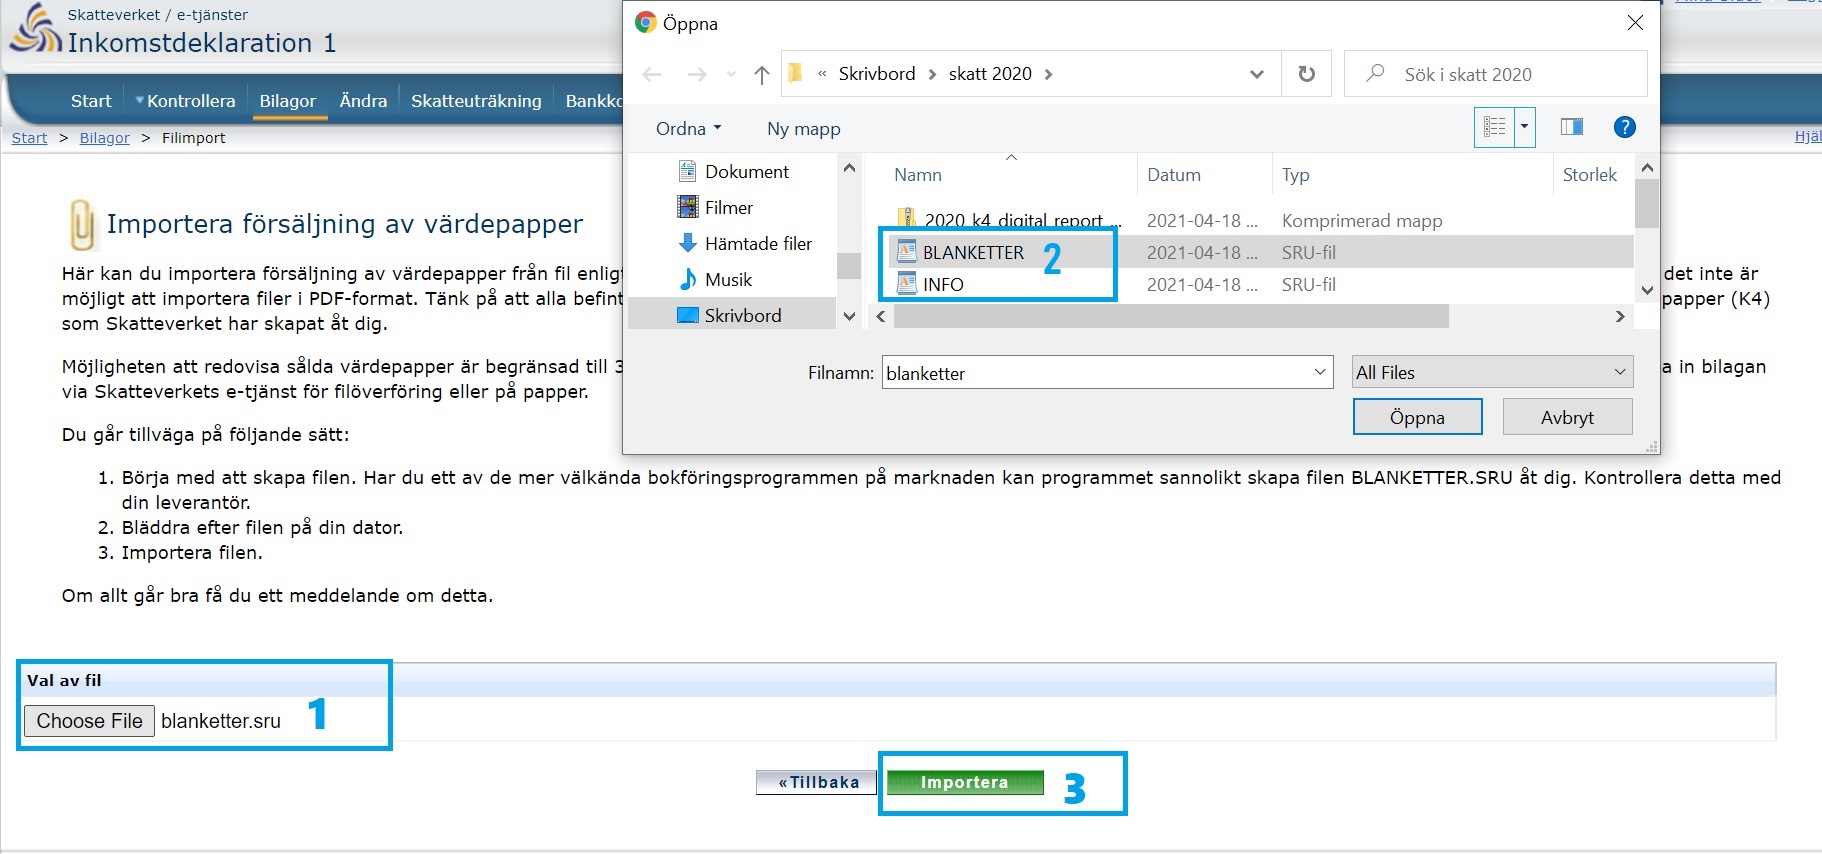
Task: Close the Öppna dialog
Action: point(1635,23)
